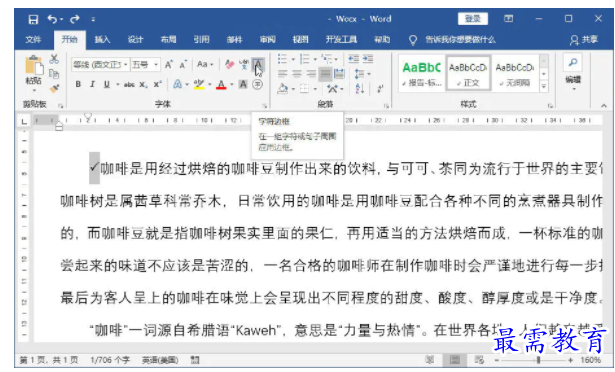Open the font size 五号 dropdown
The width and height of the screenshot is (615, 372).
[x=156, y=64]
